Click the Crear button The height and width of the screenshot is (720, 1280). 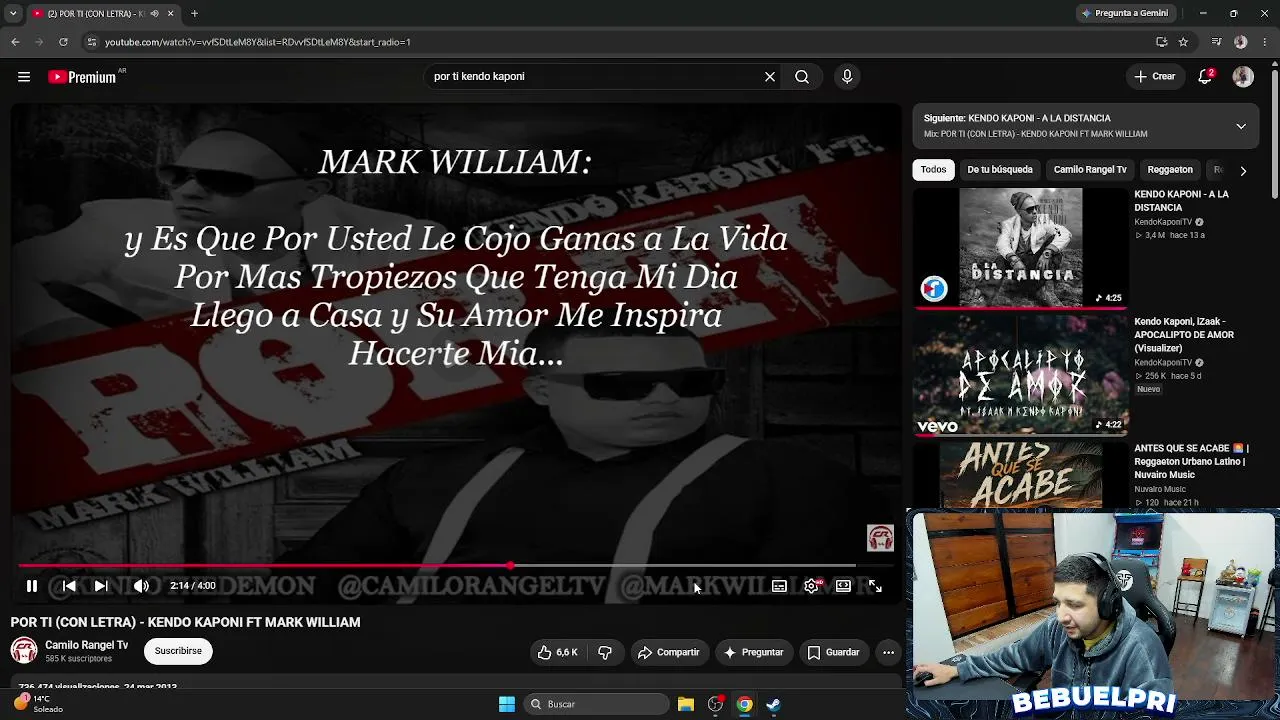[x=1155, y=76]
